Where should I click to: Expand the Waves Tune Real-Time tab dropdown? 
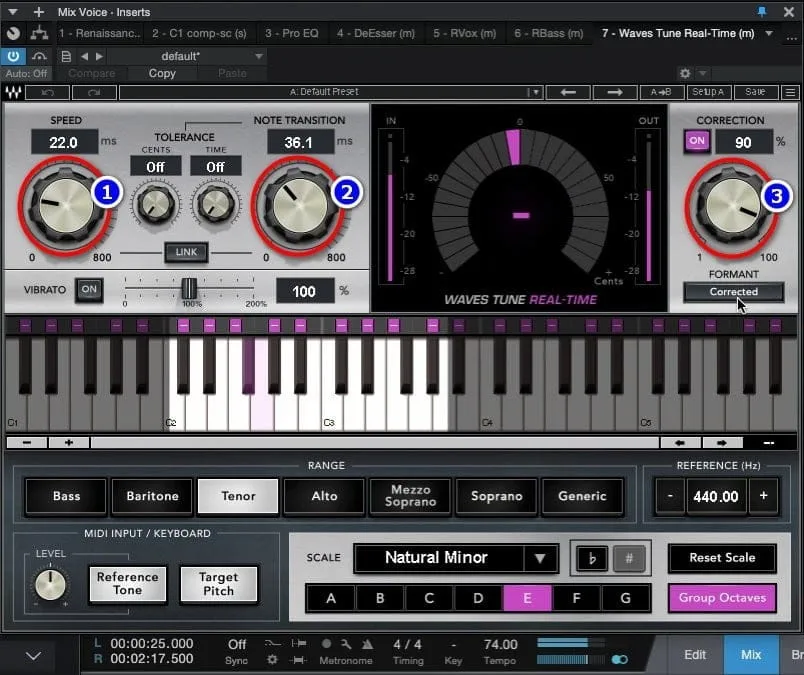point(769,33)
